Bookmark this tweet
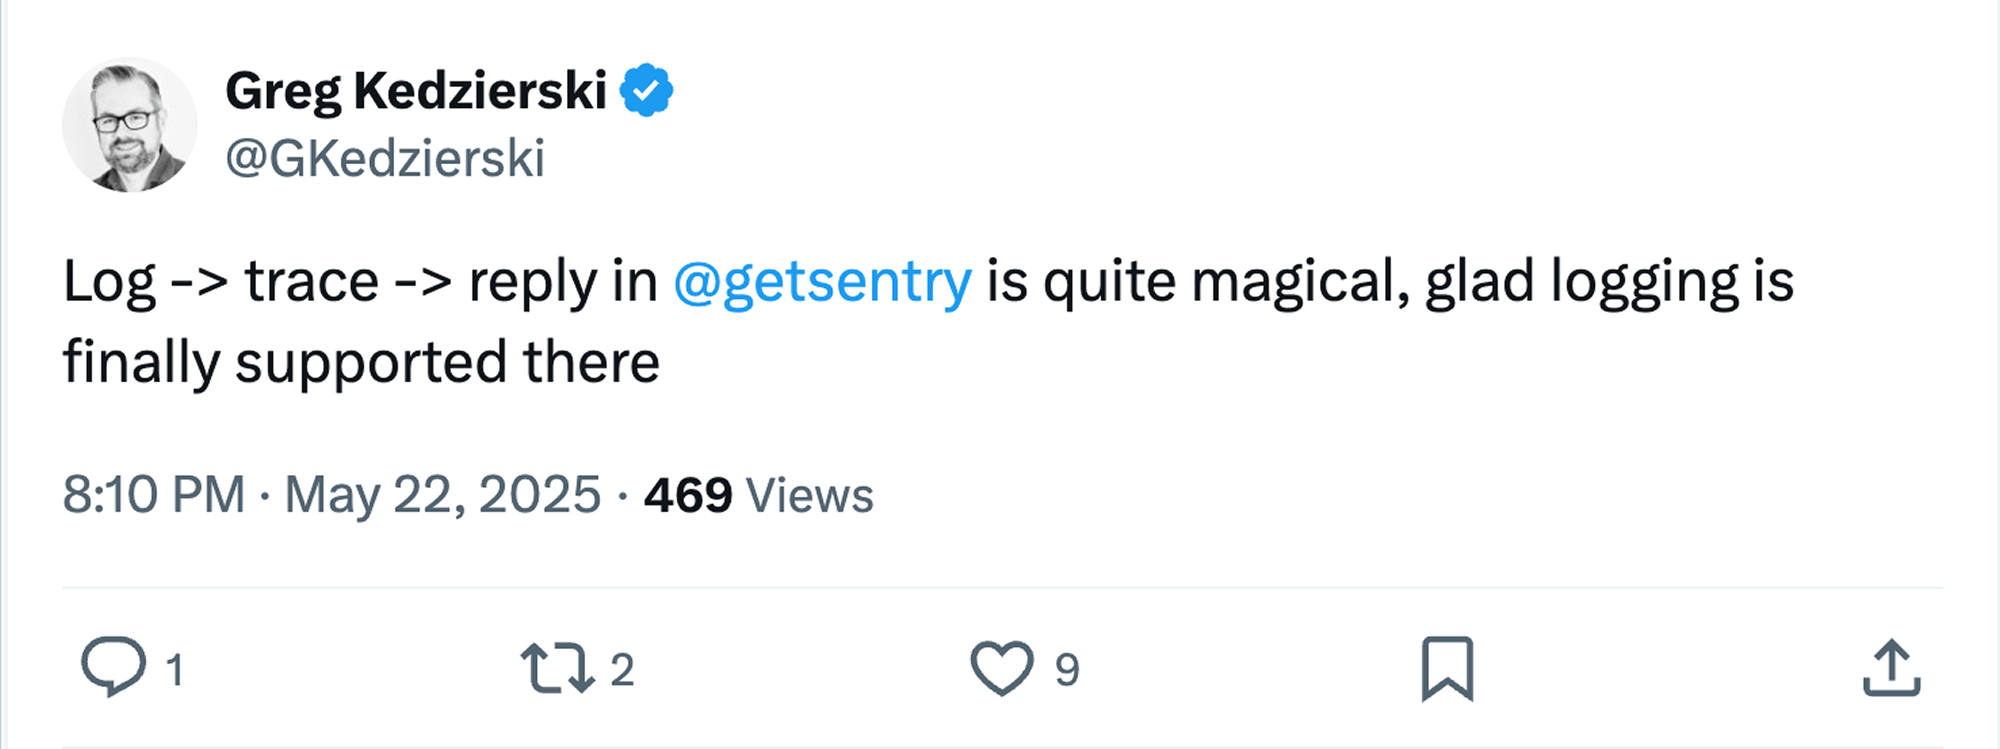 click(1447, 668)
